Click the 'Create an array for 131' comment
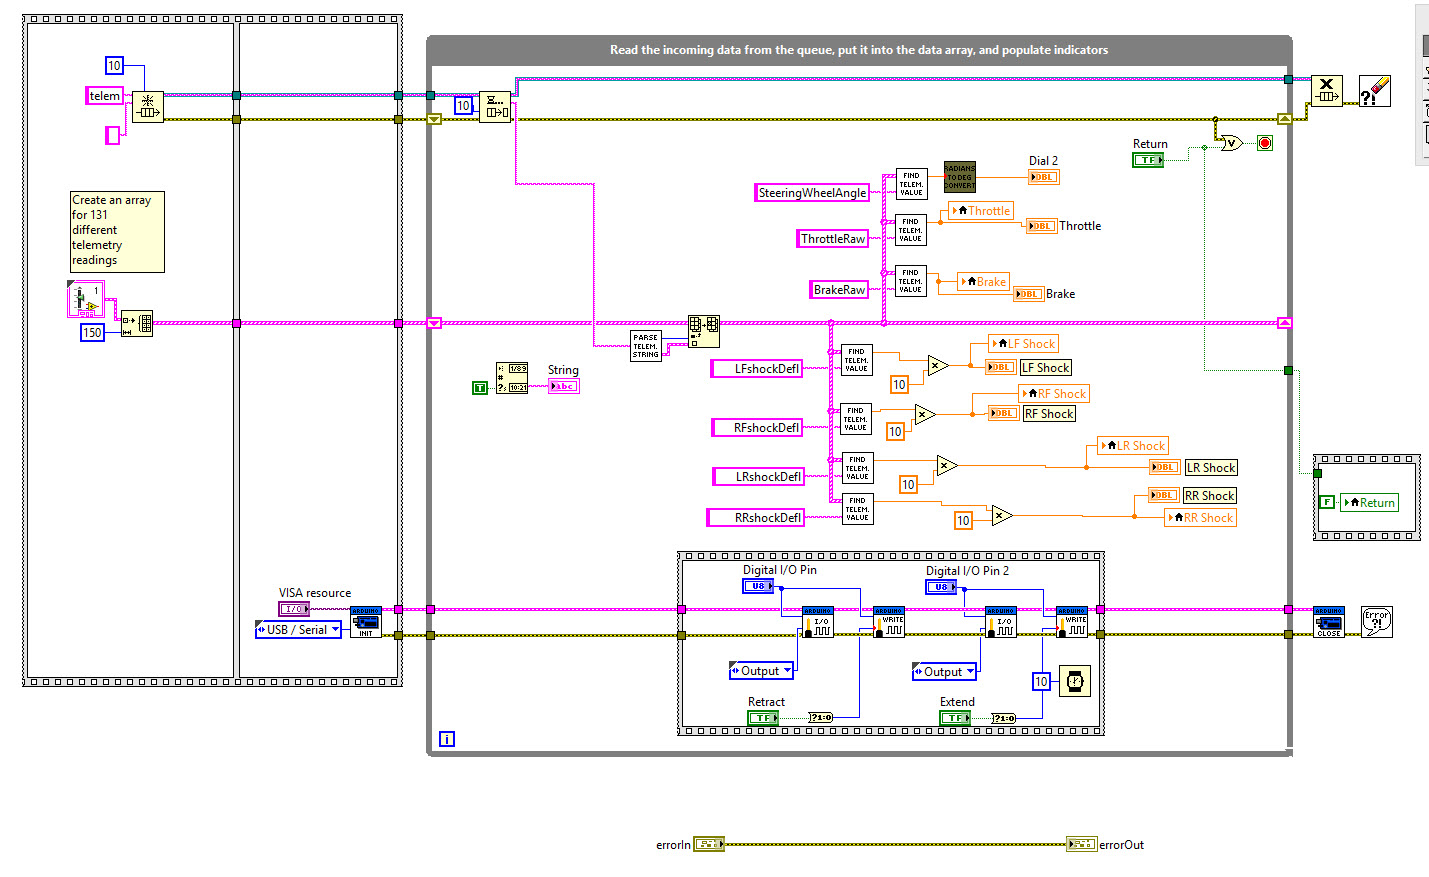This screenshot has width=1429, height=877. pos(117,231)
